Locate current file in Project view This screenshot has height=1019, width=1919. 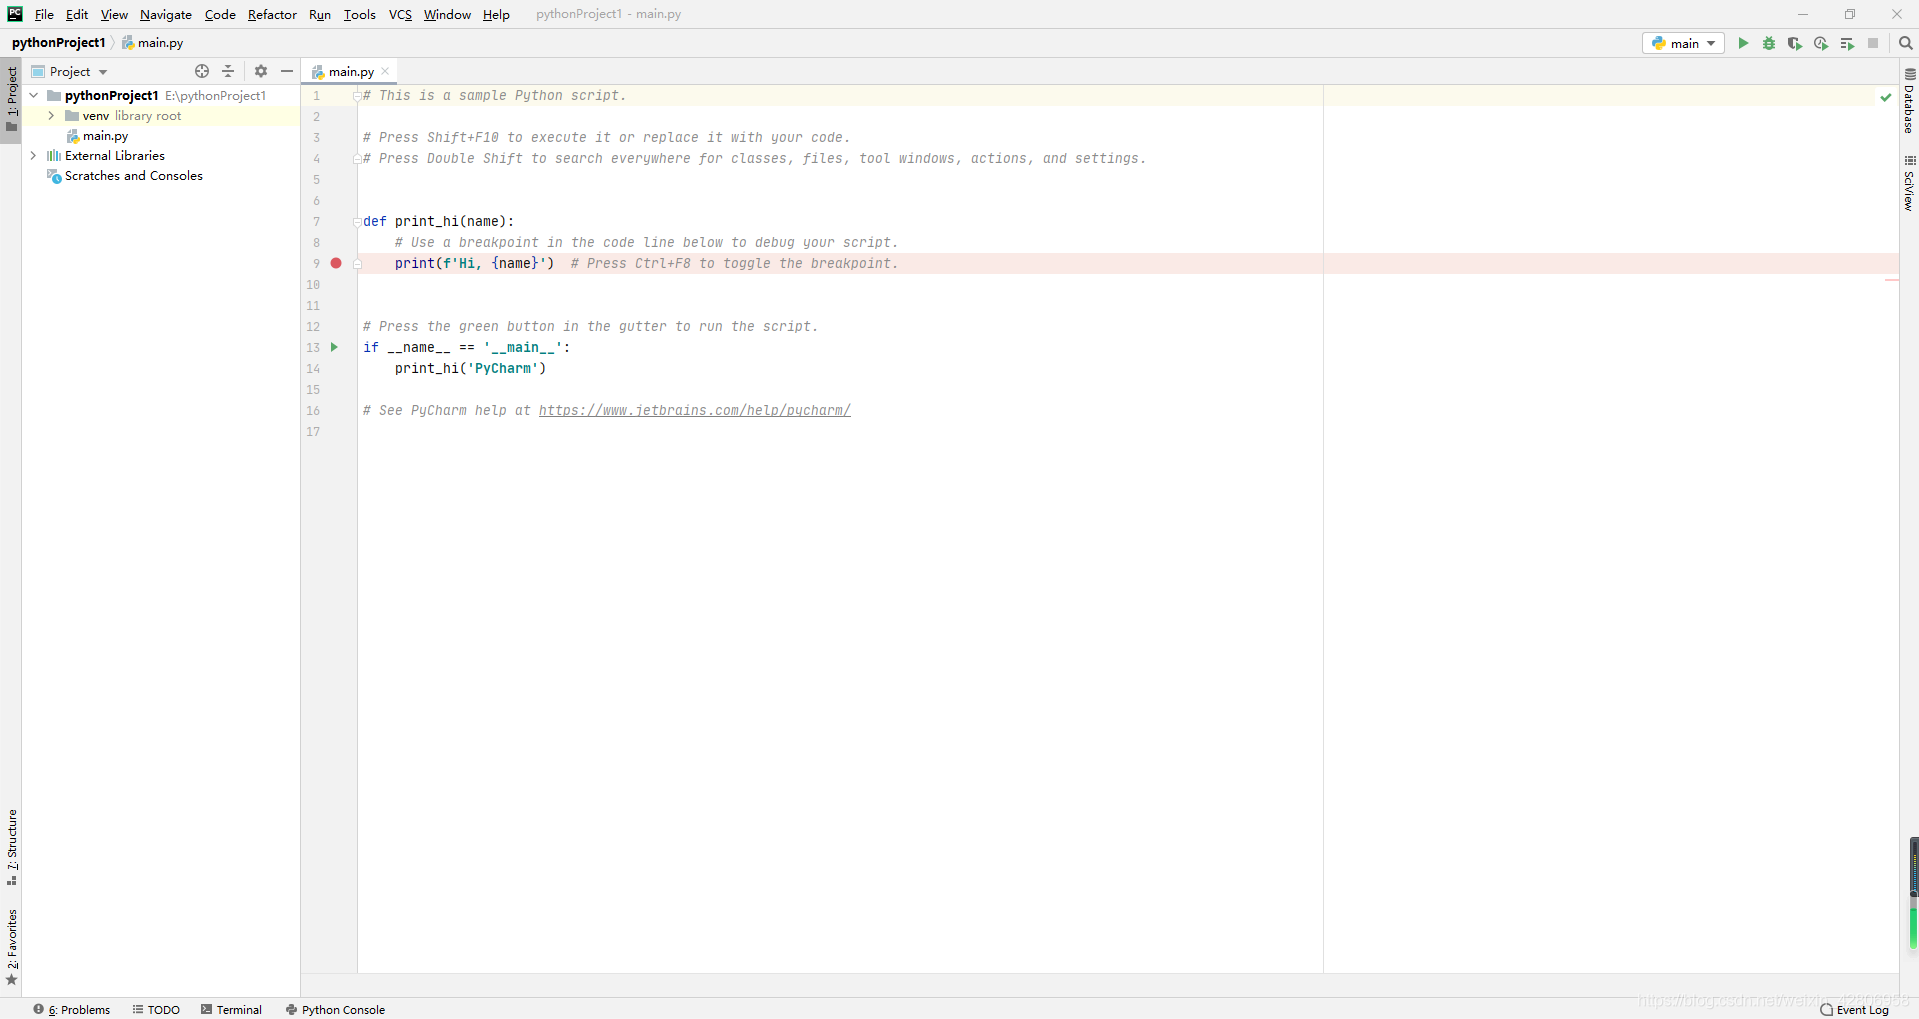202,71
